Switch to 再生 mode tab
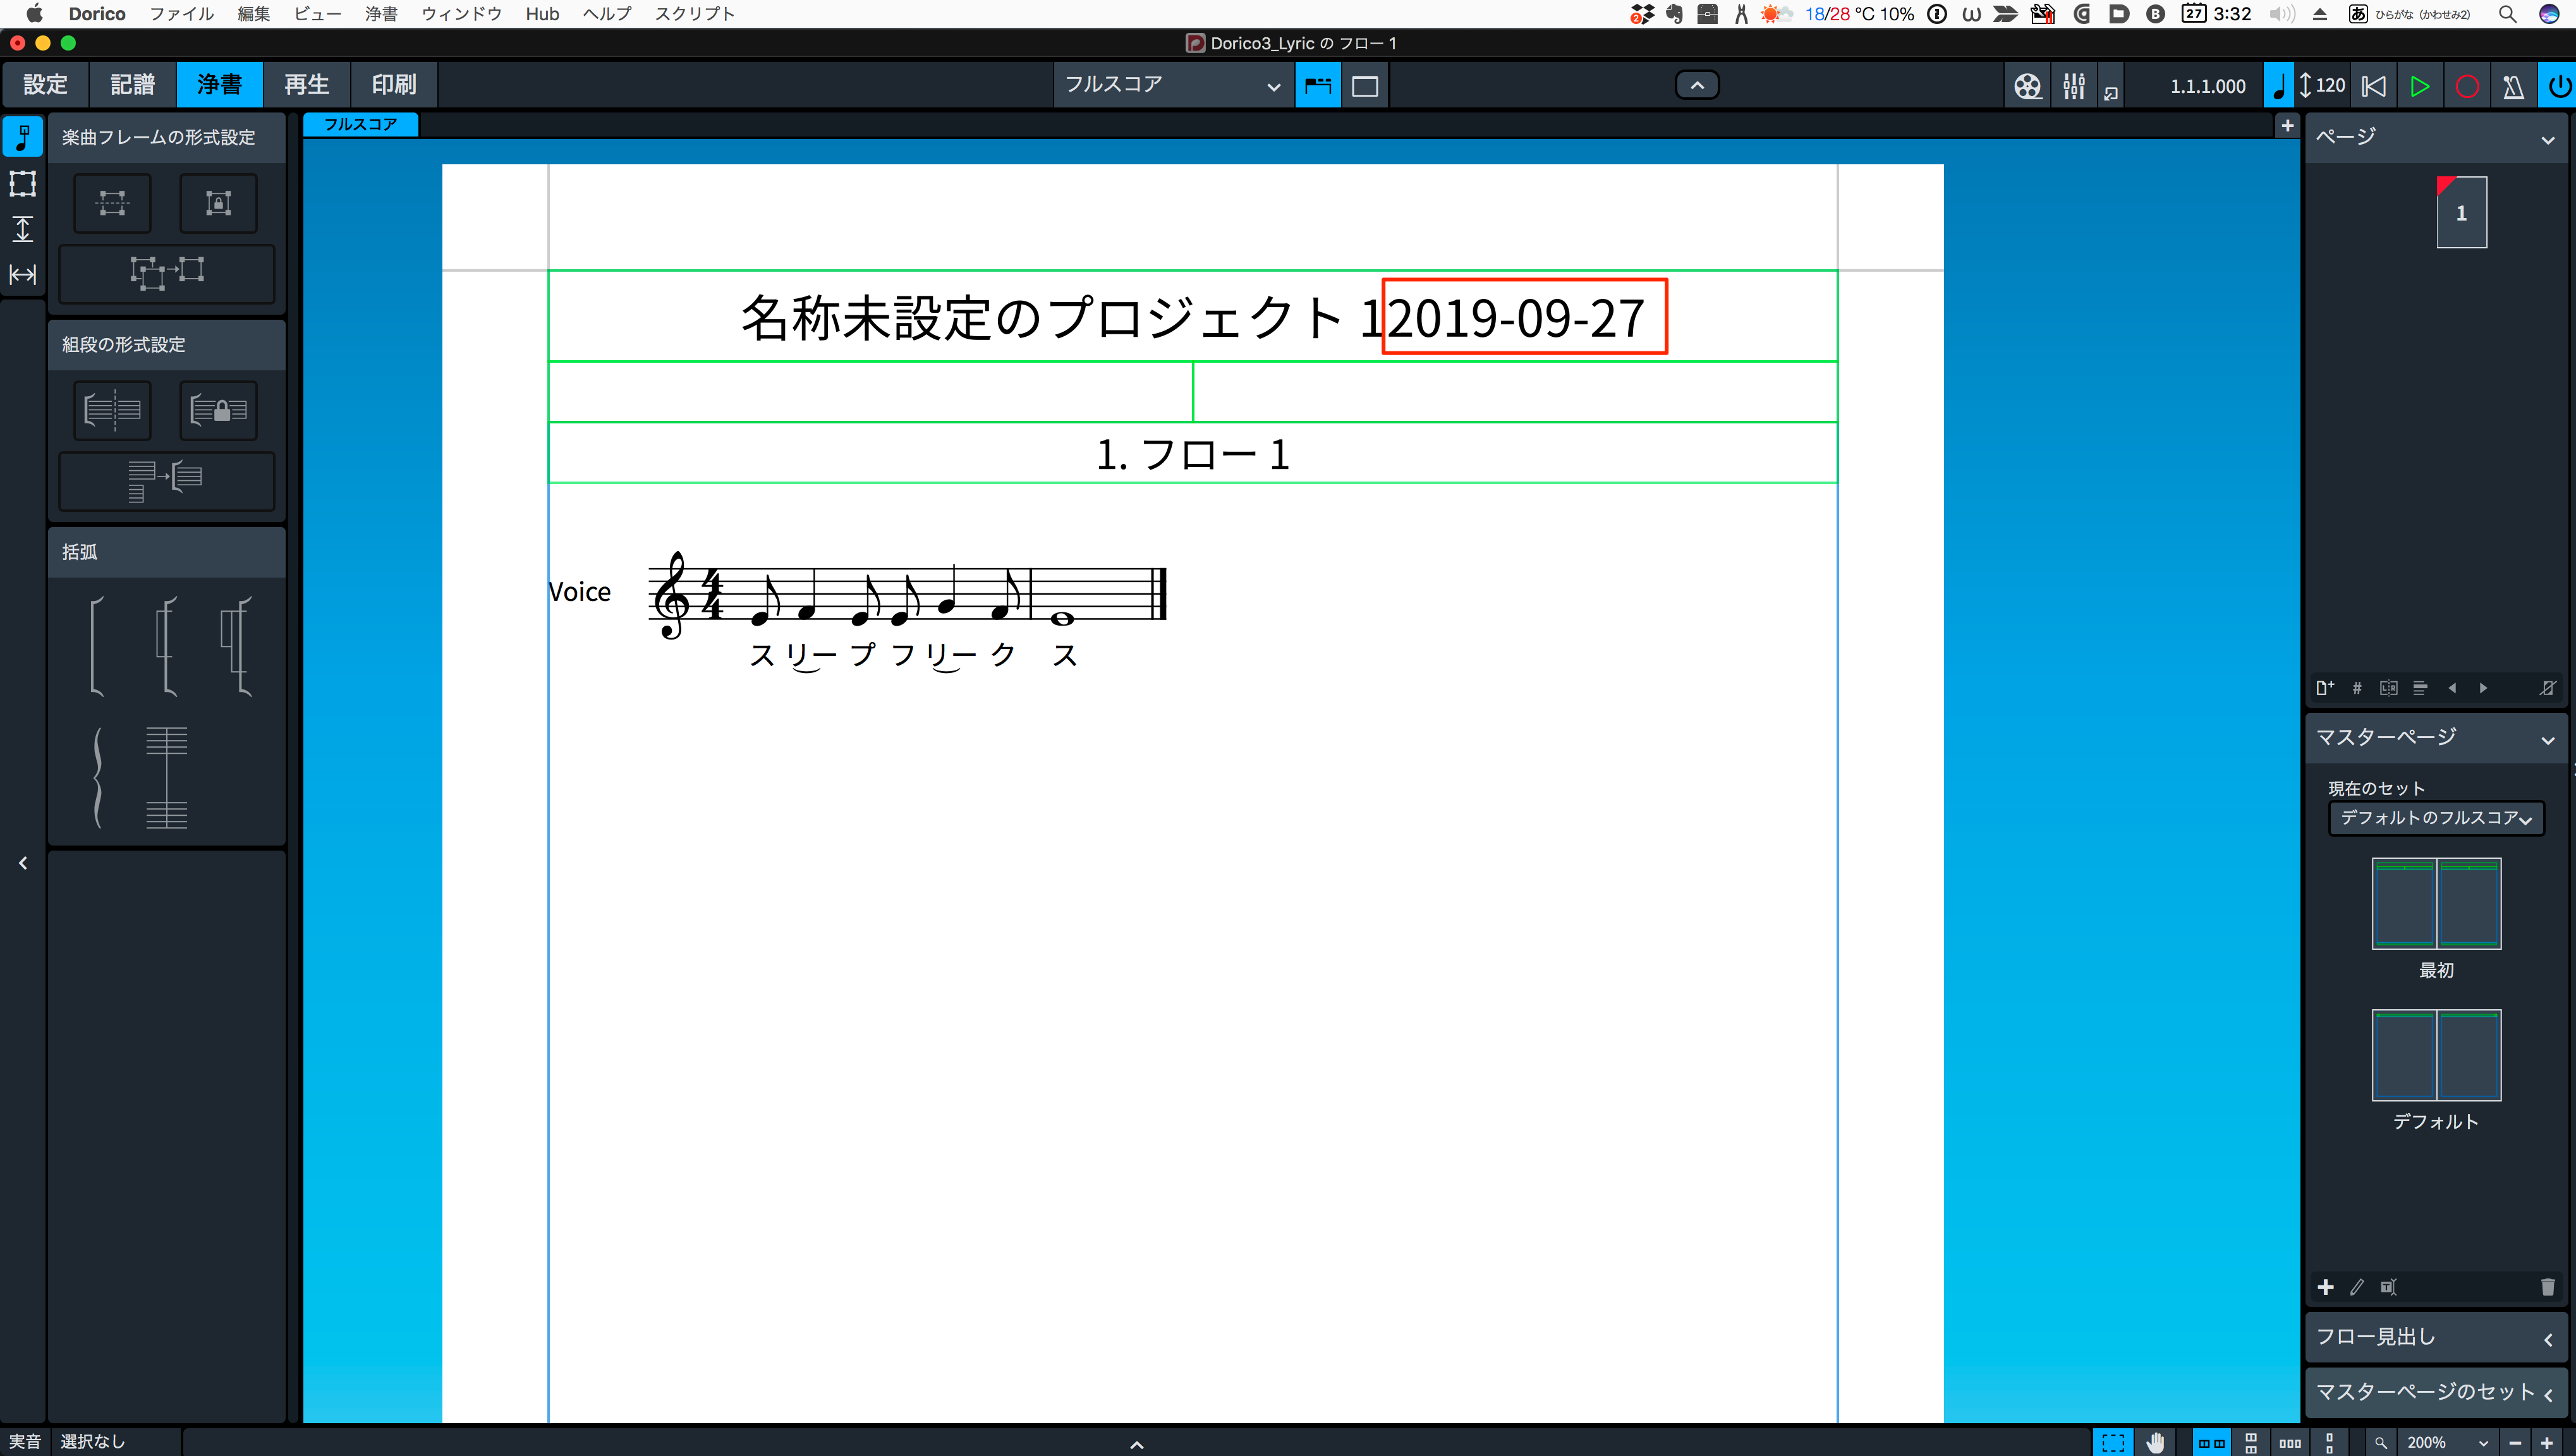 306,85
